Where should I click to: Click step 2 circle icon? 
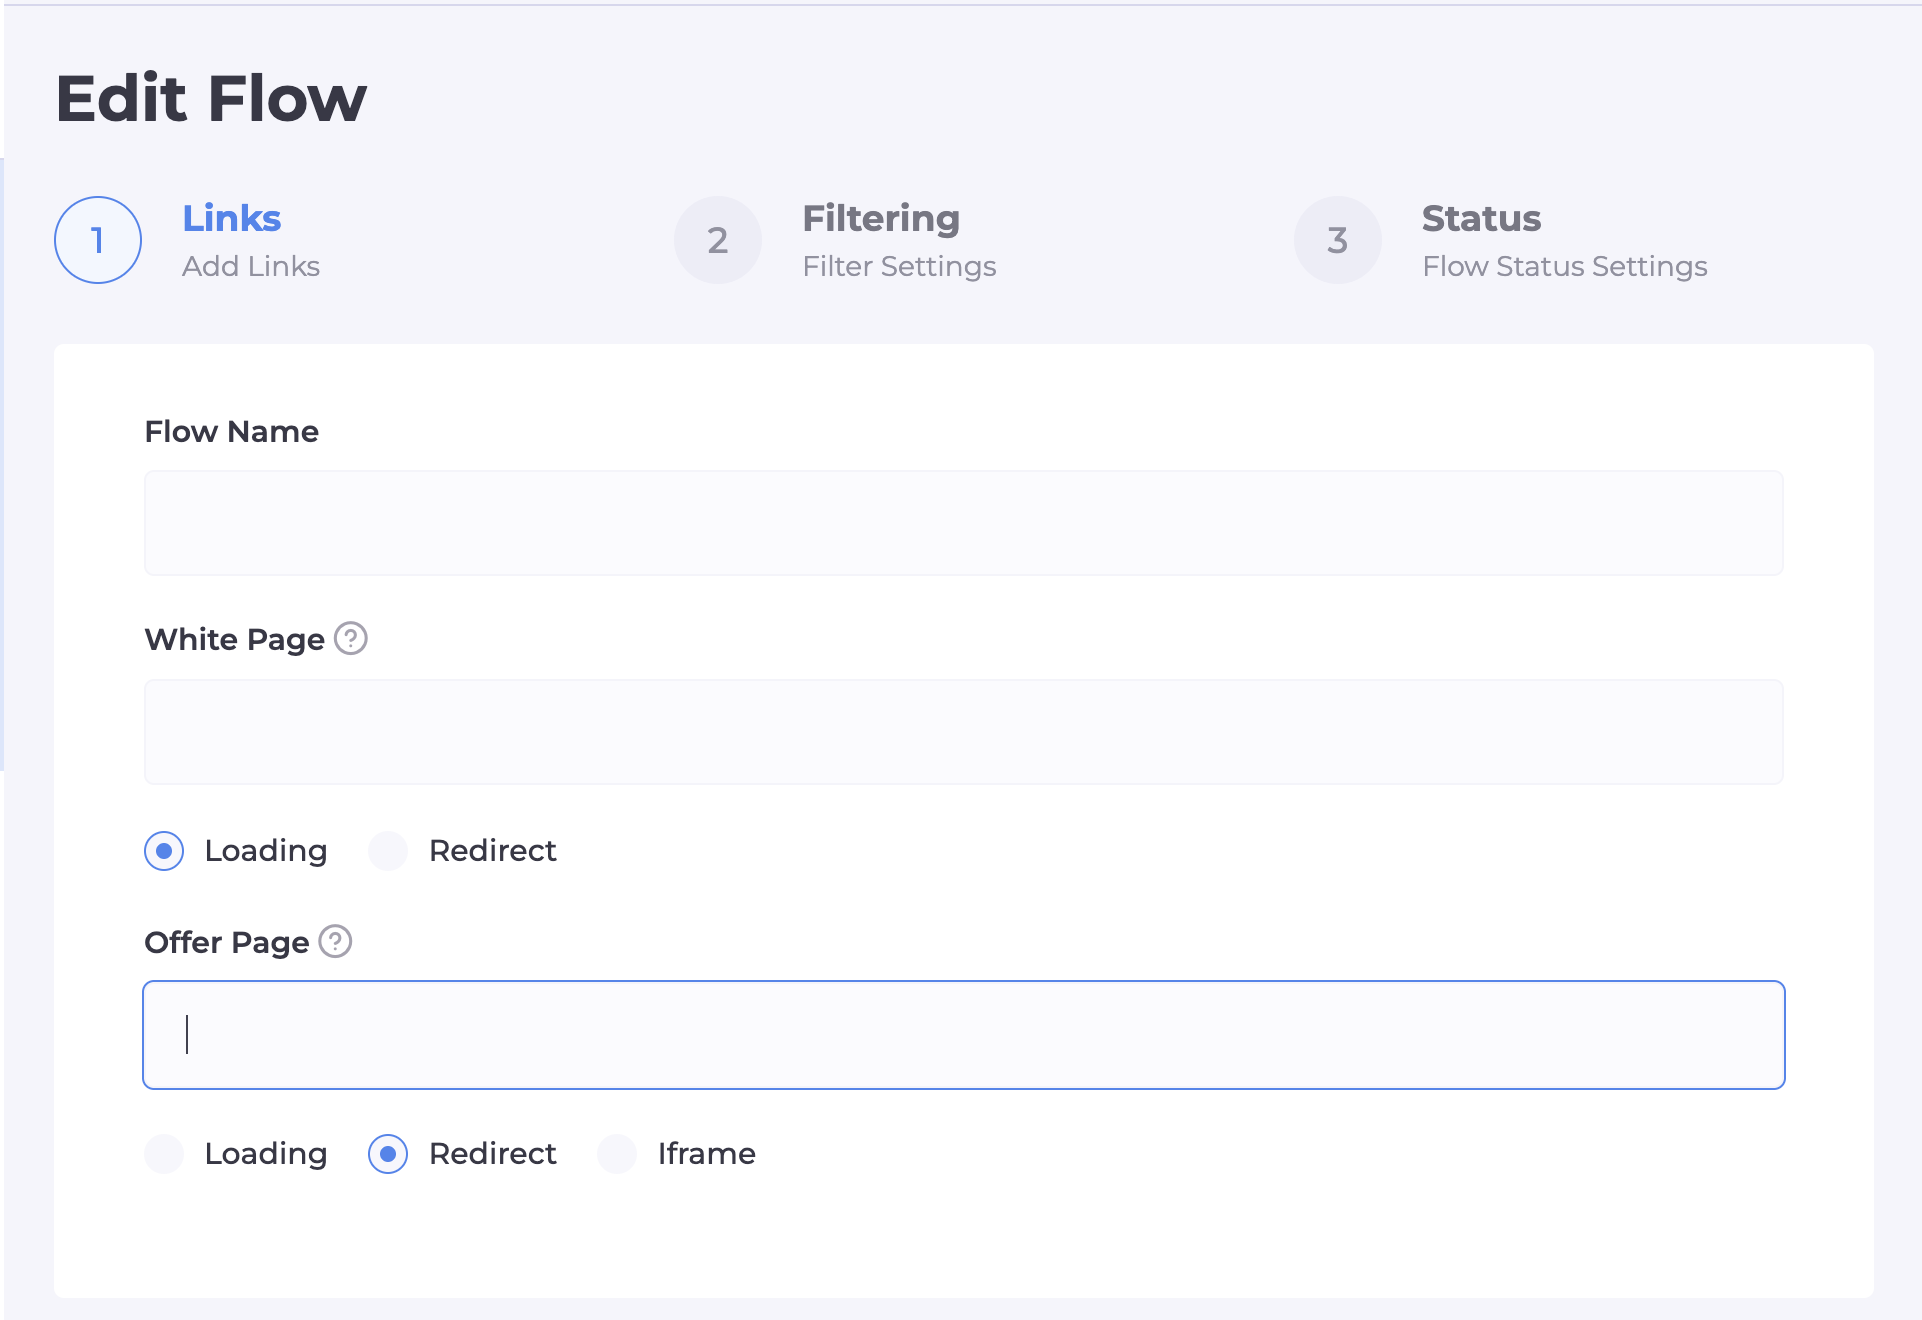718,240
